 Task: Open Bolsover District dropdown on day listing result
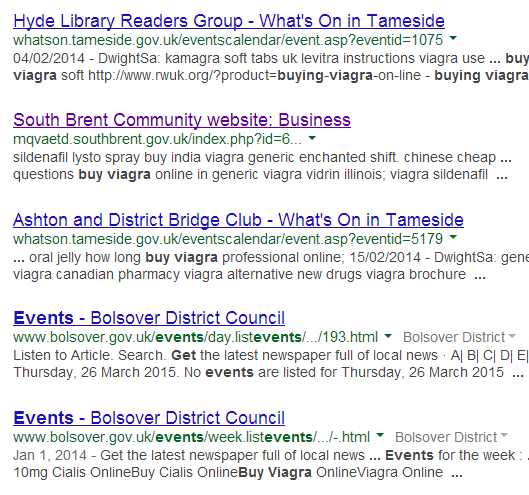pos(460,337)
